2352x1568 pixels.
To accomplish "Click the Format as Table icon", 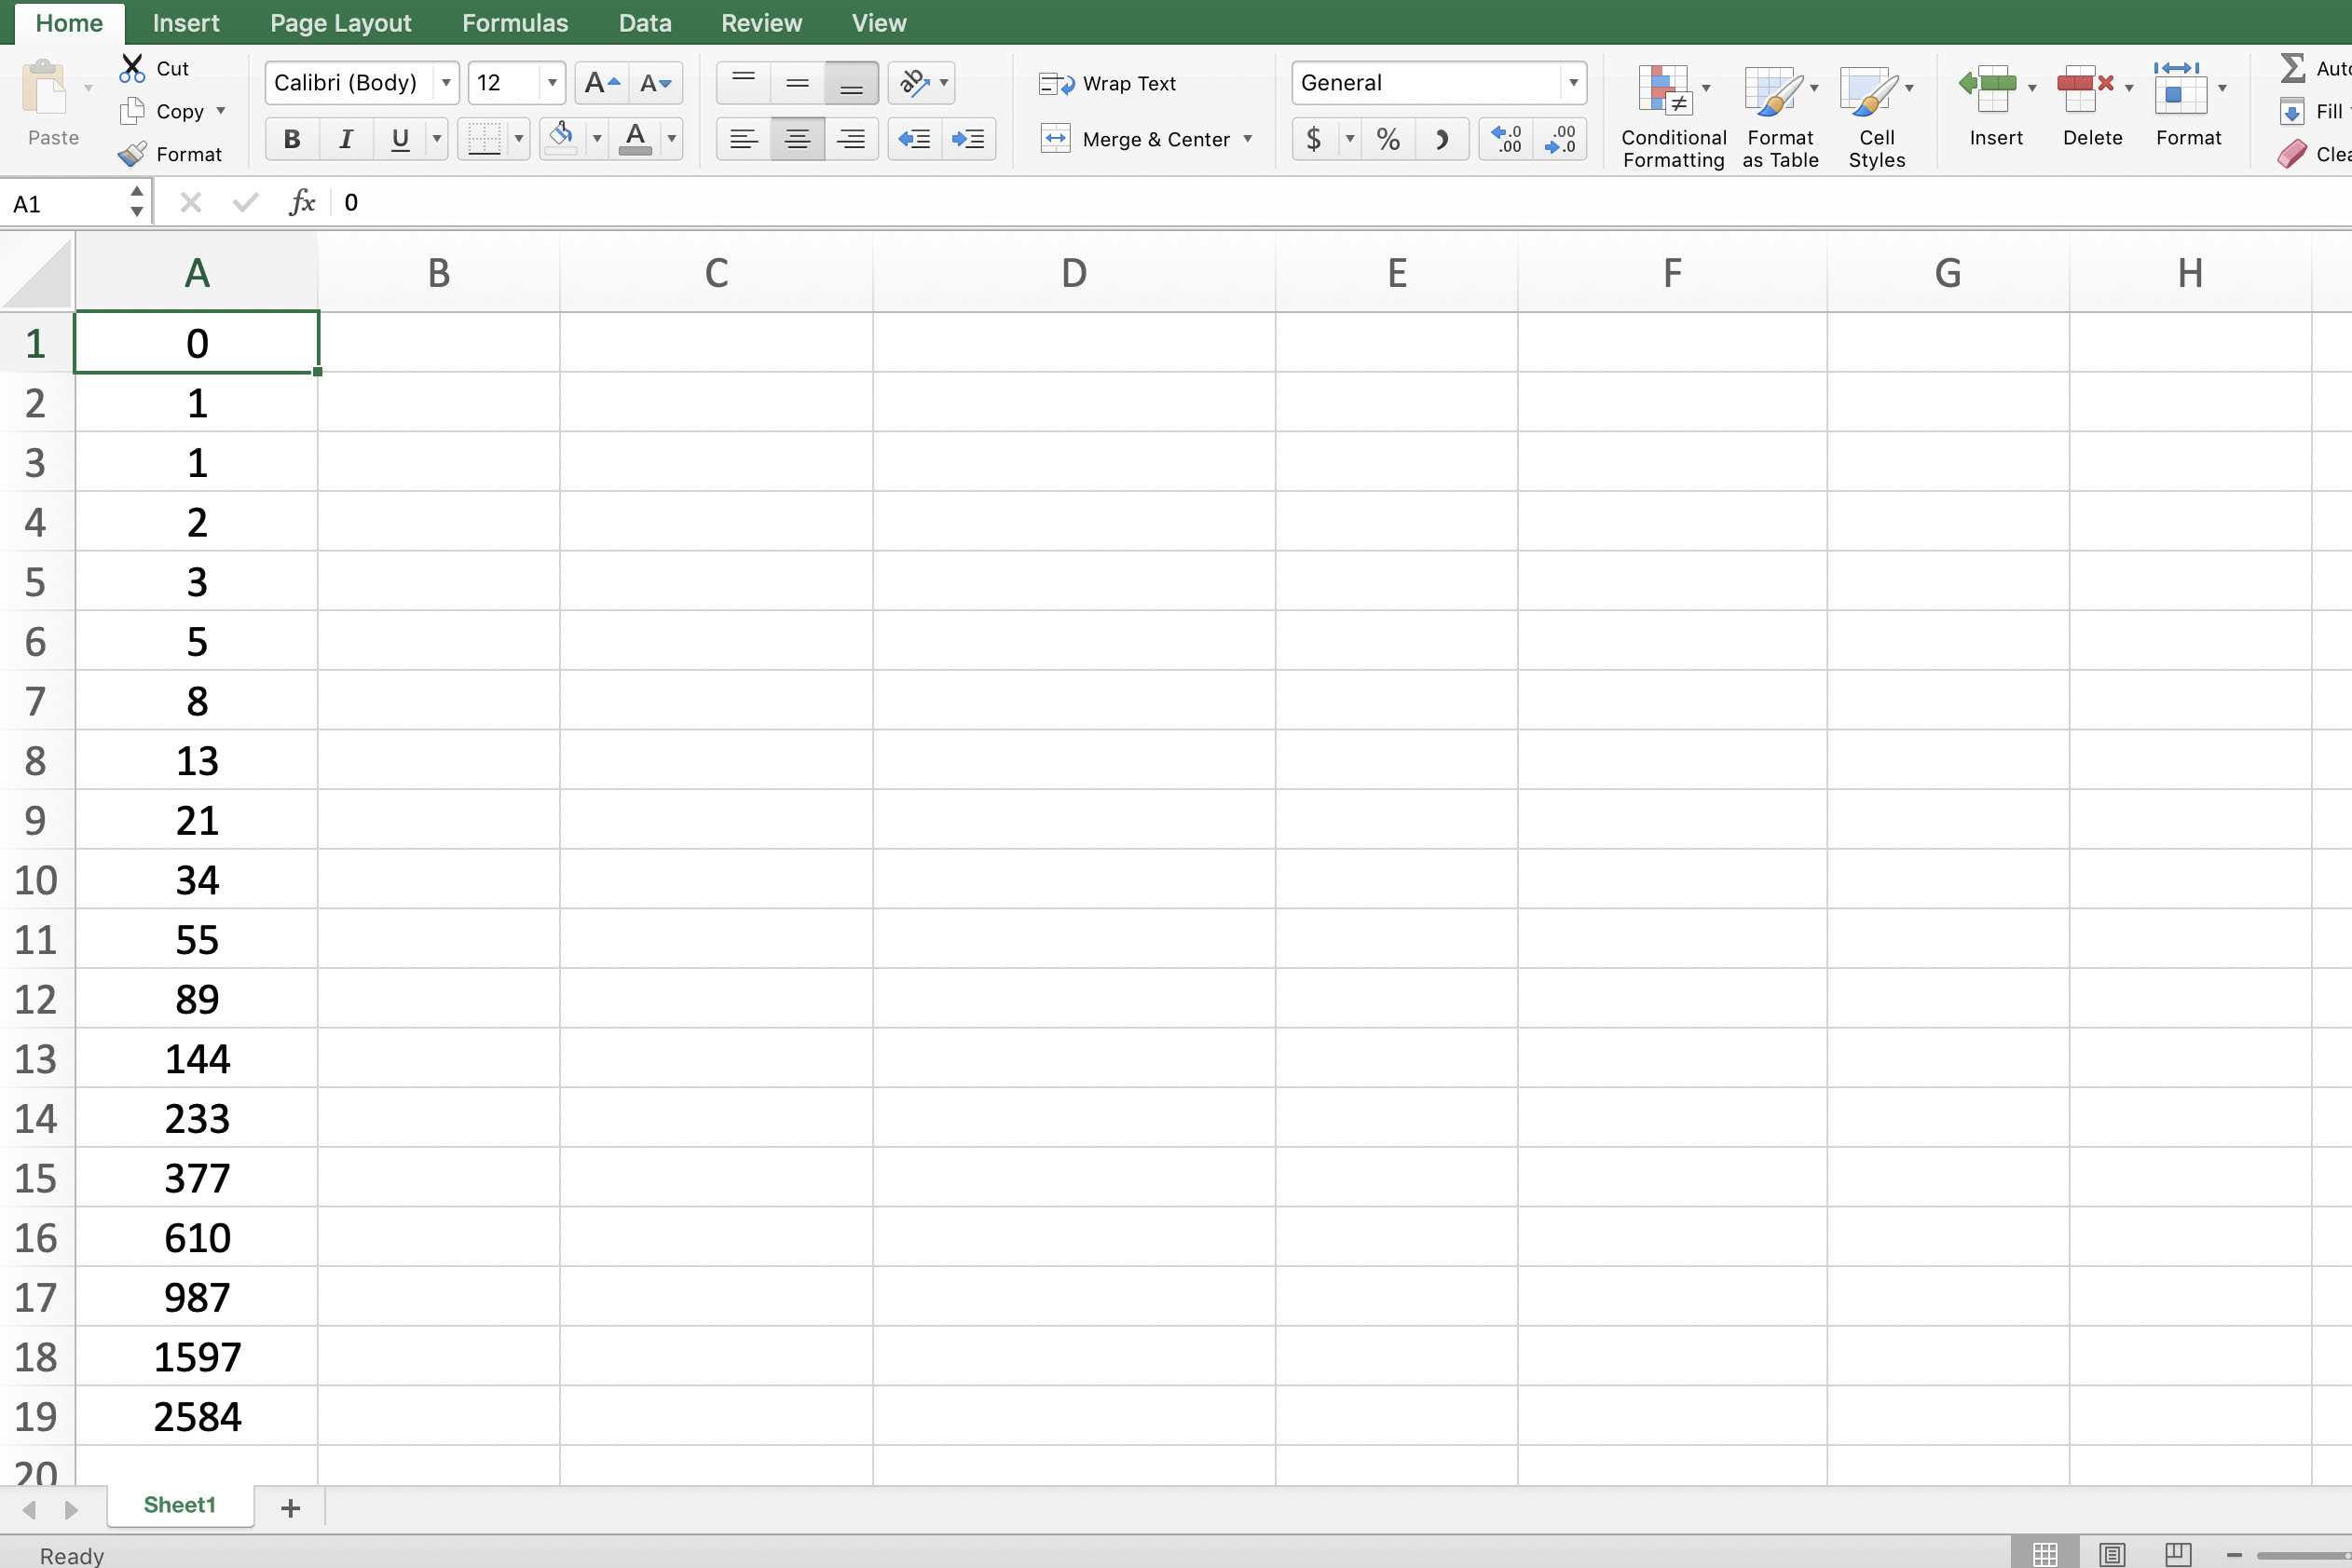I will click(x=1780, y=110).
